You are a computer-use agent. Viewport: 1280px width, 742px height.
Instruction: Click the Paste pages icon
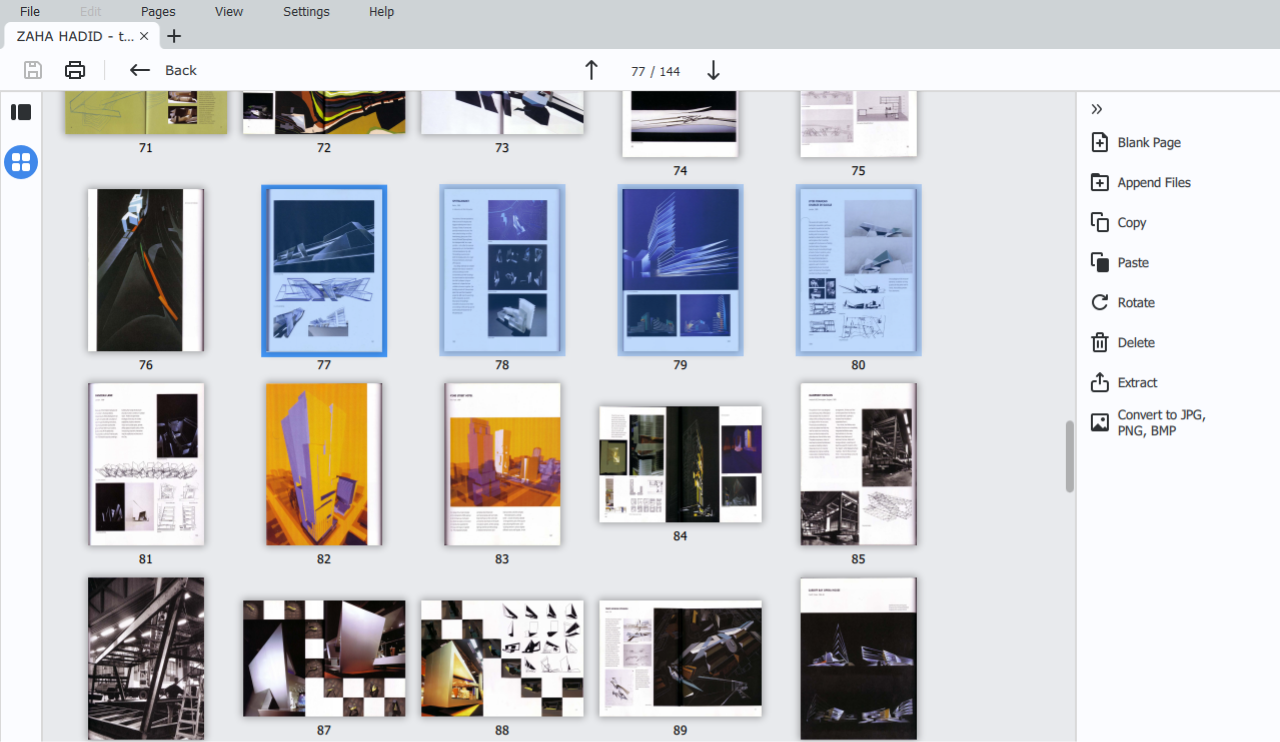coord(1100,262)
